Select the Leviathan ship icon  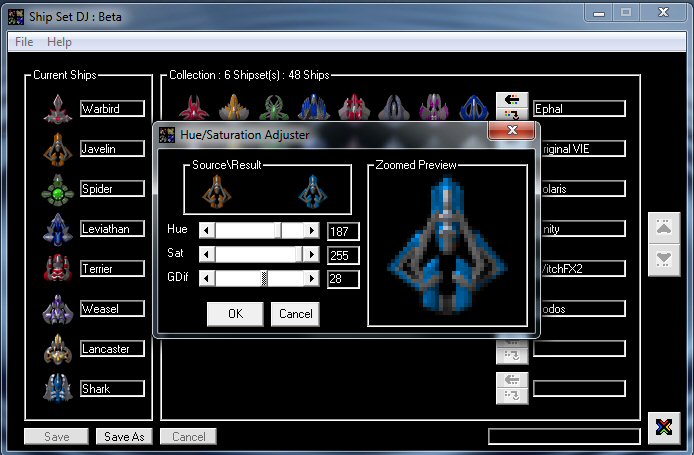click(x=58, y=229)
